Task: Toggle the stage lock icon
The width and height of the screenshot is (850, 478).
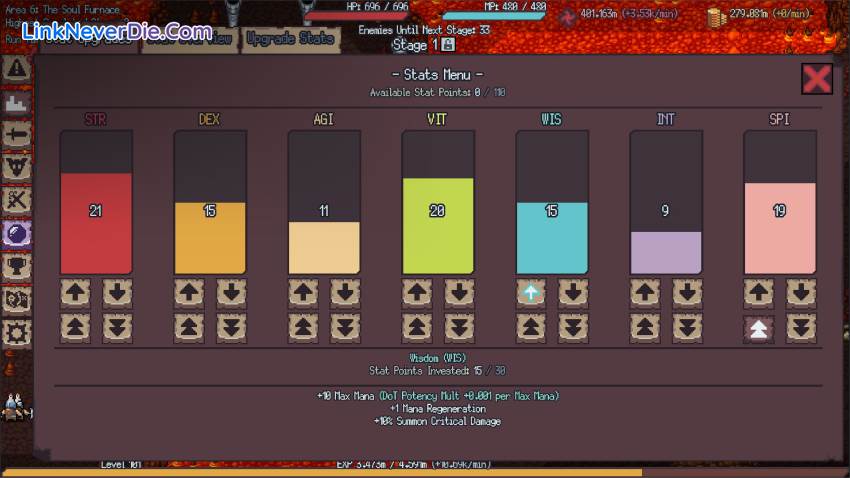Action: click(x=449, y=46)
